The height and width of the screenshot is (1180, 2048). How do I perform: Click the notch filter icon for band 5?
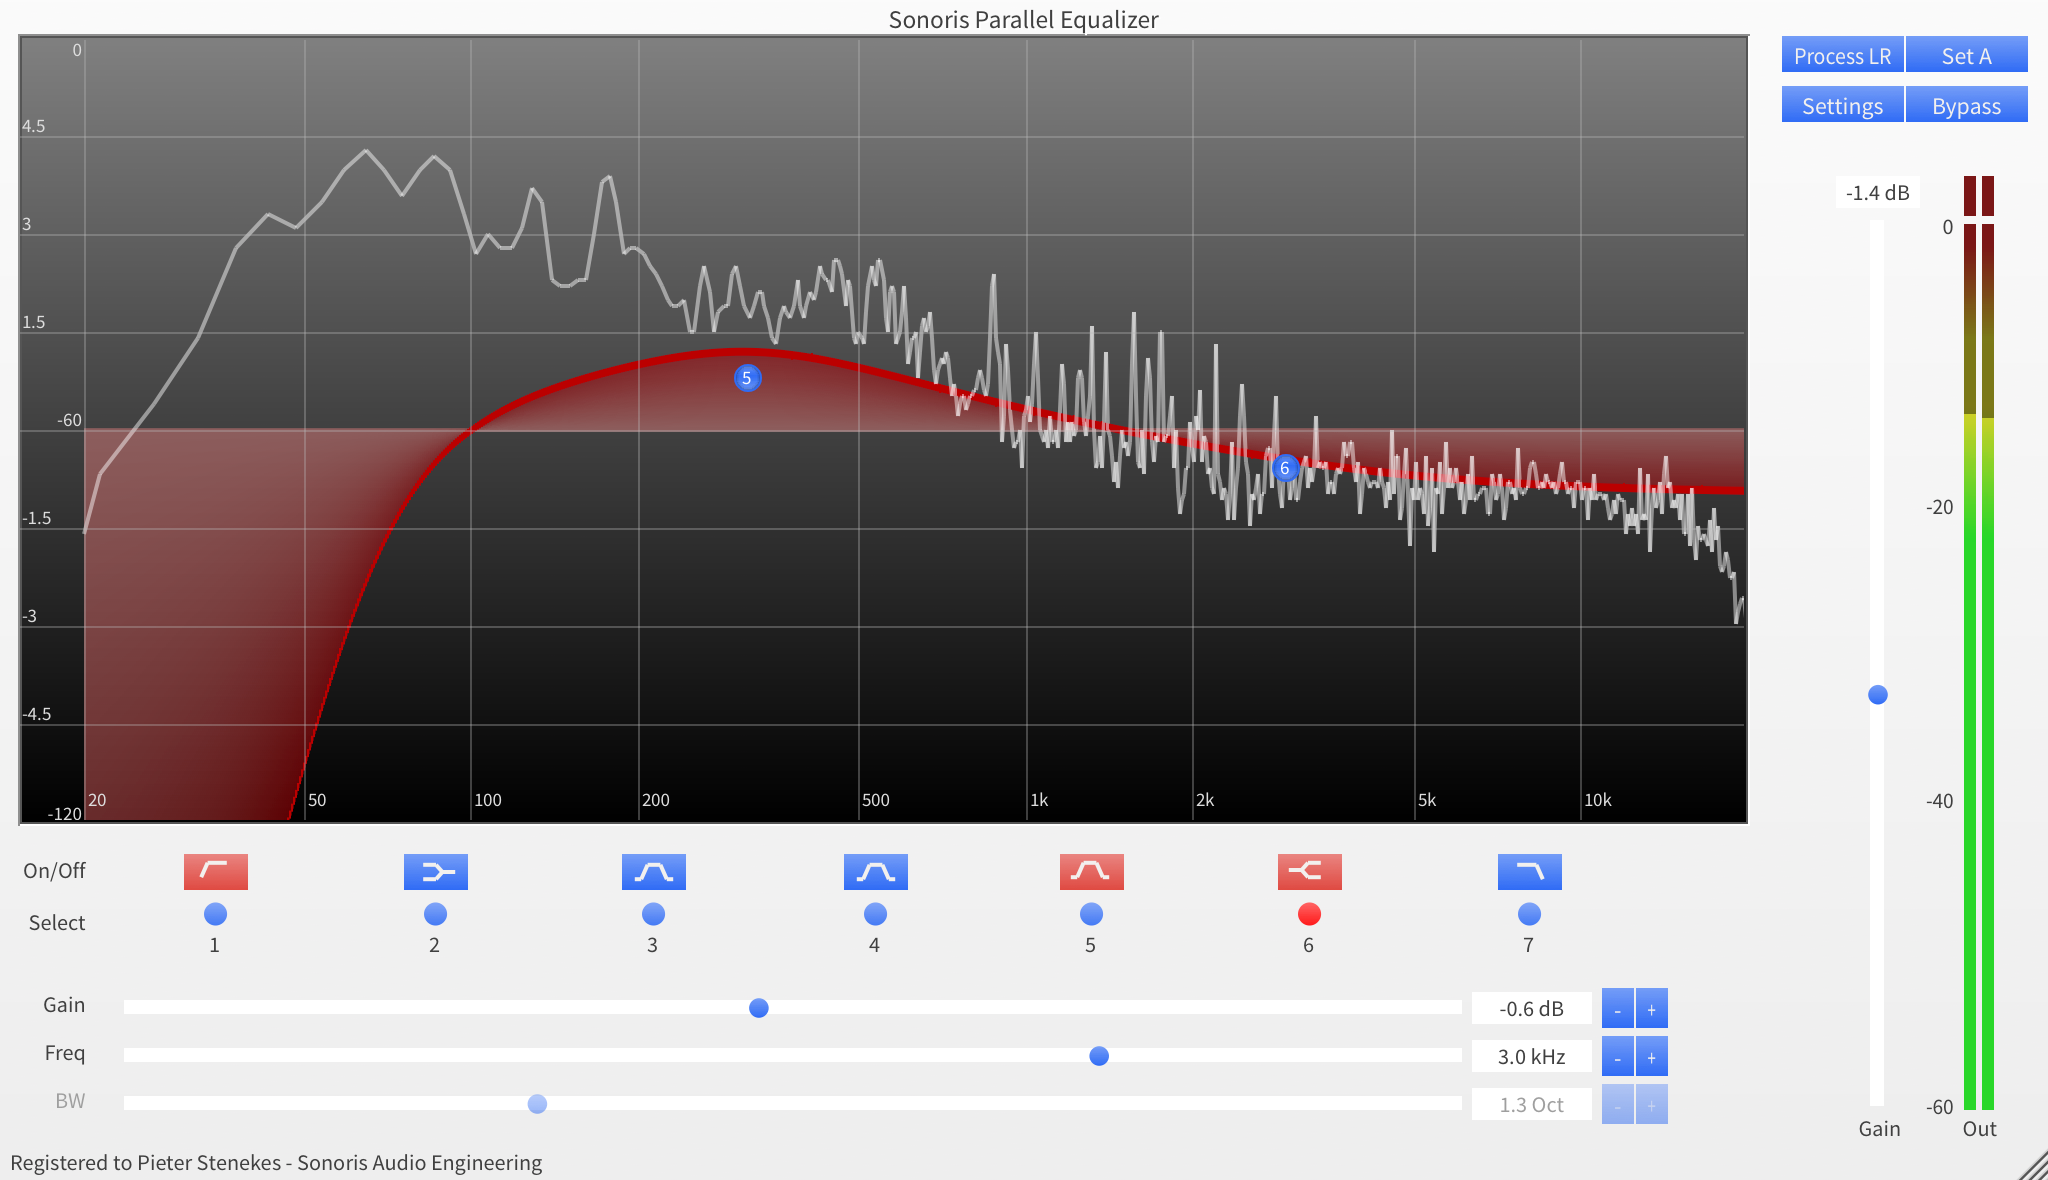[x=1090, y=868]
